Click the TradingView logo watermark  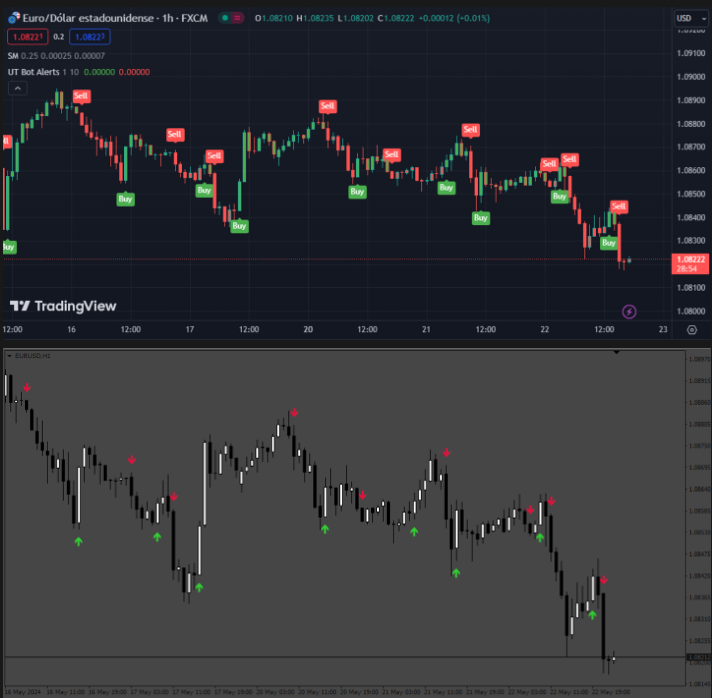pos(63,306)
